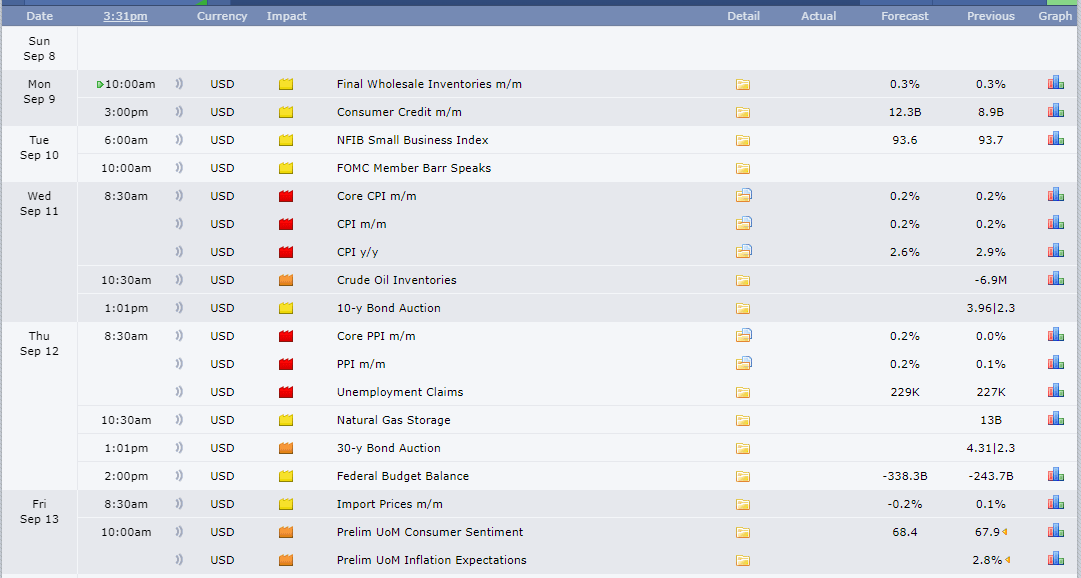Screen dimensions: 1081x578
Task: Click red impact icon for Unemployment Claims
Action: (286, 392)
